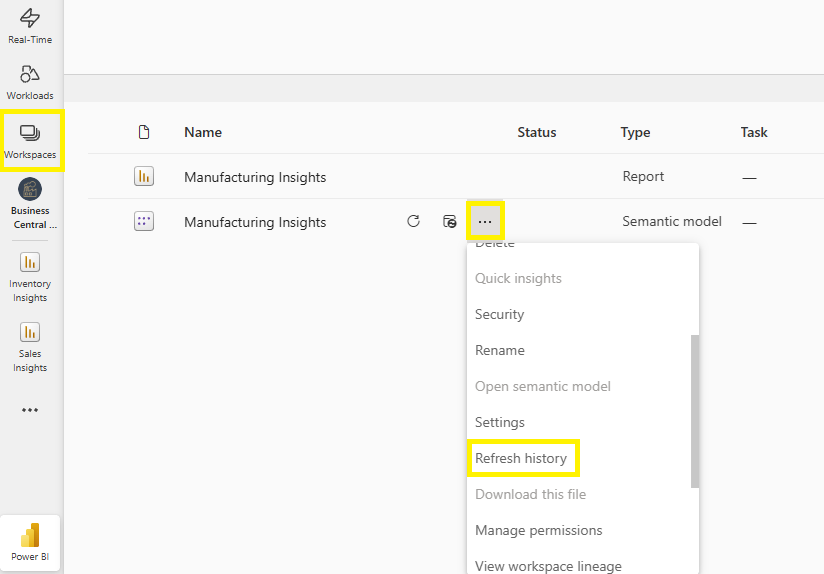Sort the list by Name column
Screen dimensions: 824x574
[203, 132]
